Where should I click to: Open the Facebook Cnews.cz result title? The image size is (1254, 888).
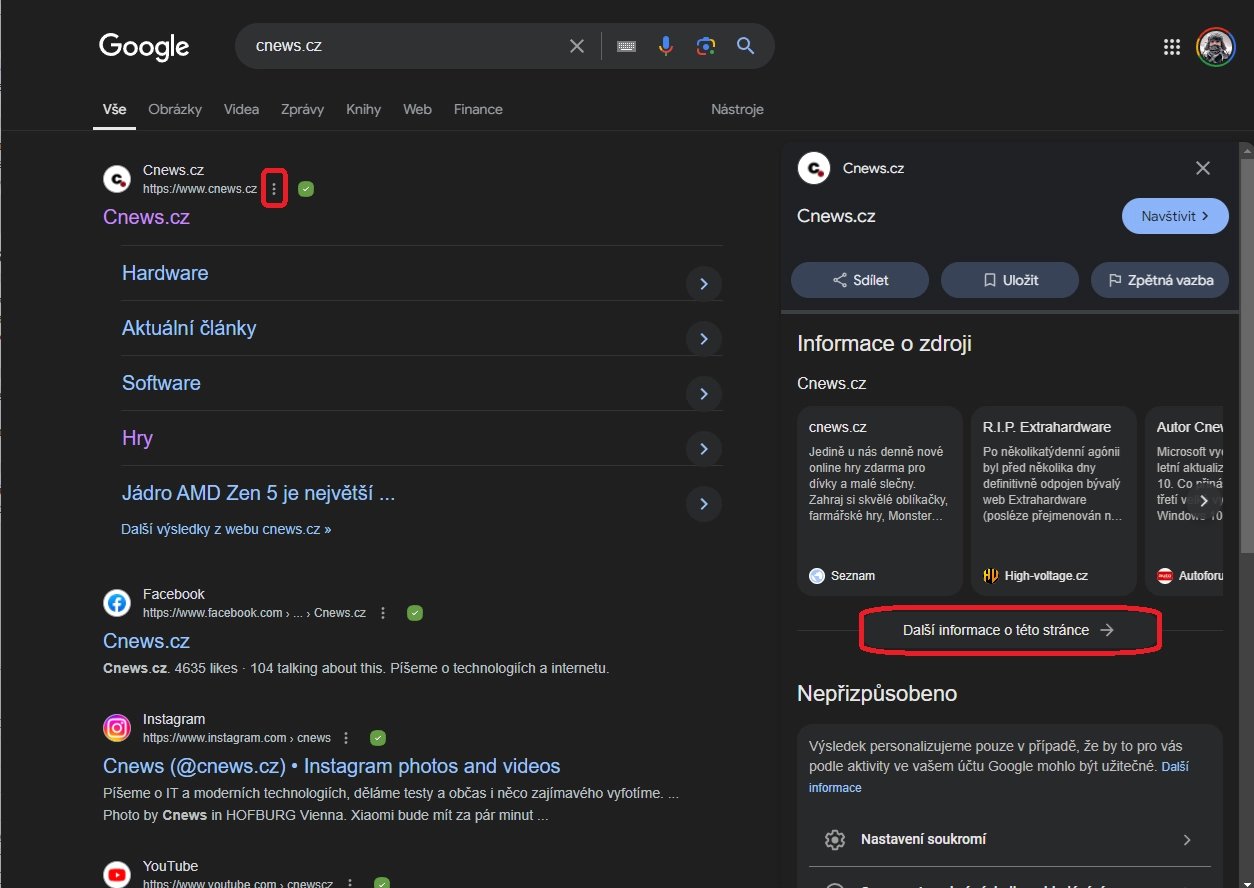146,641
